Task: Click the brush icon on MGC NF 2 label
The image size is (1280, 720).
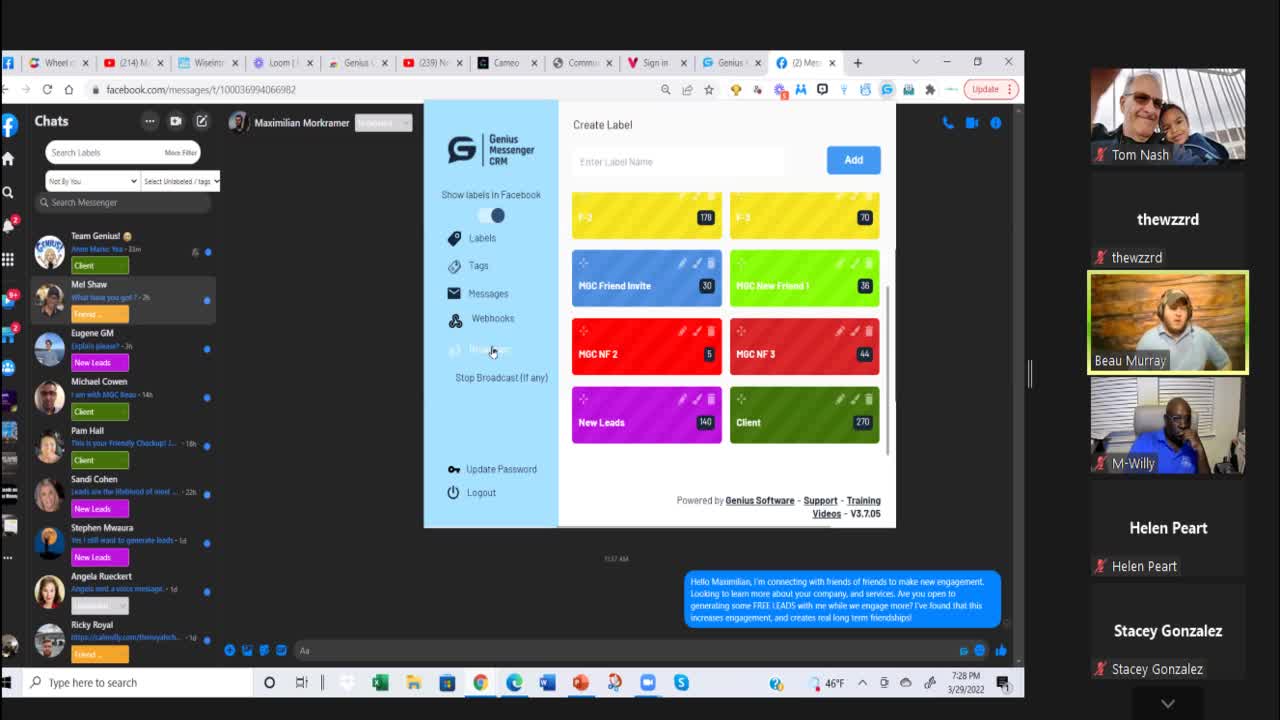Action: point(697,331)
